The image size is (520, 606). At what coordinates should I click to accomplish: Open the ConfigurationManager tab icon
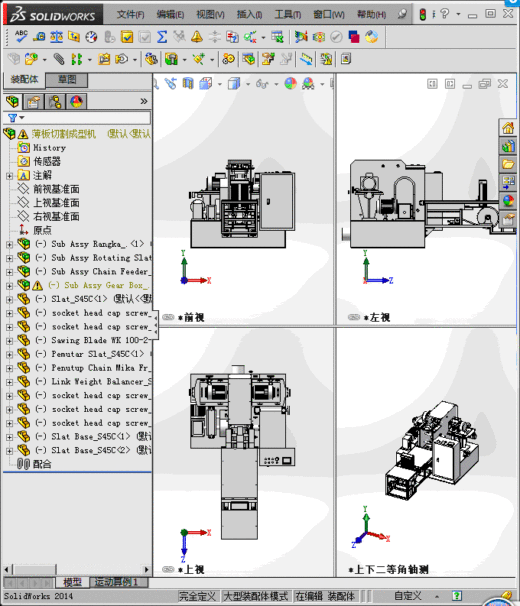coord(55,102)
